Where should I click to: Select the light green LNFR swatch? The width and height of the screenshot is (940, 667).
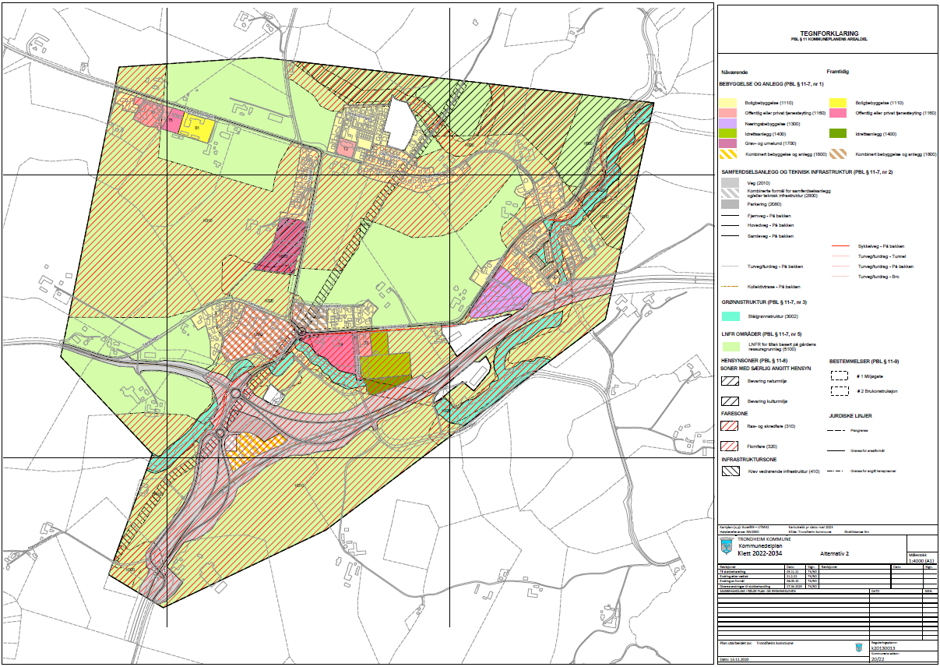pyautogui.click(x=733, y=345)
